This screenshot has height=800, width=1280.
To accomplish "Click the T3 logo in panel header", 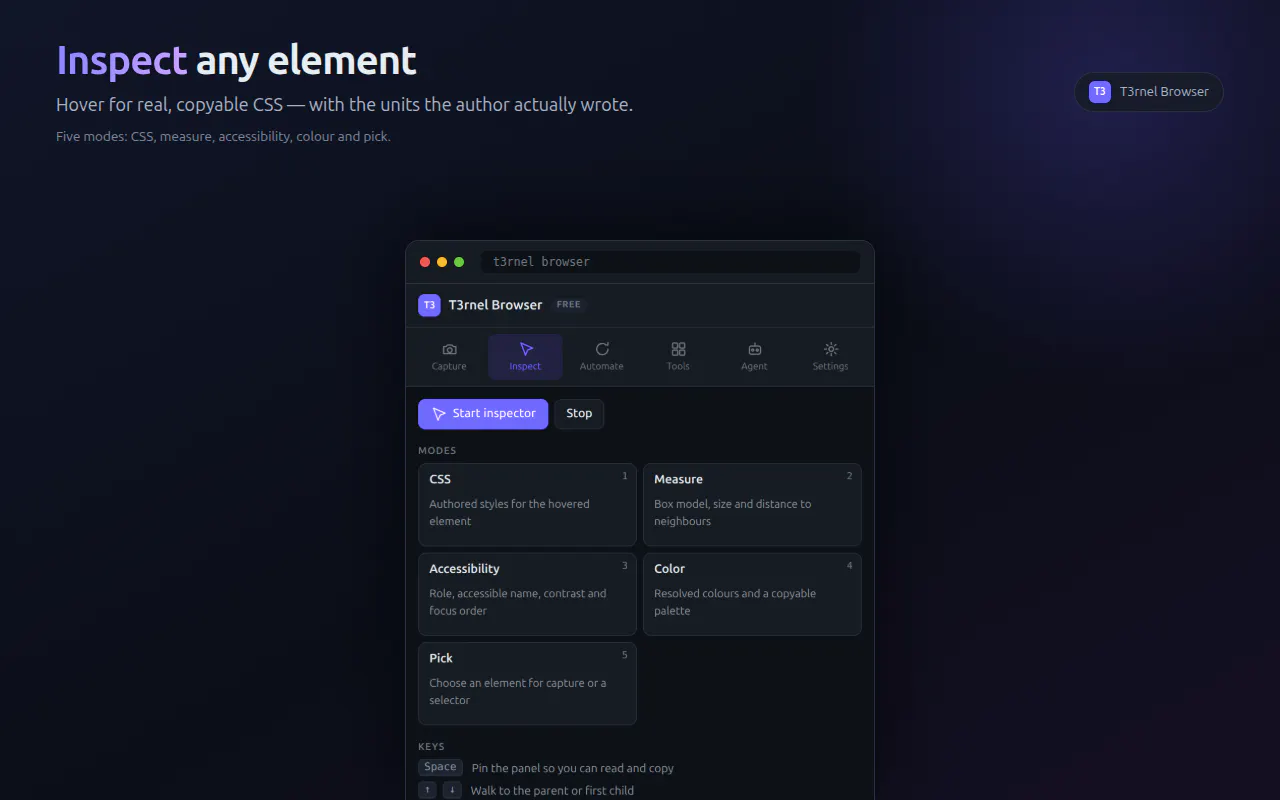I will [x=429, y=305].
